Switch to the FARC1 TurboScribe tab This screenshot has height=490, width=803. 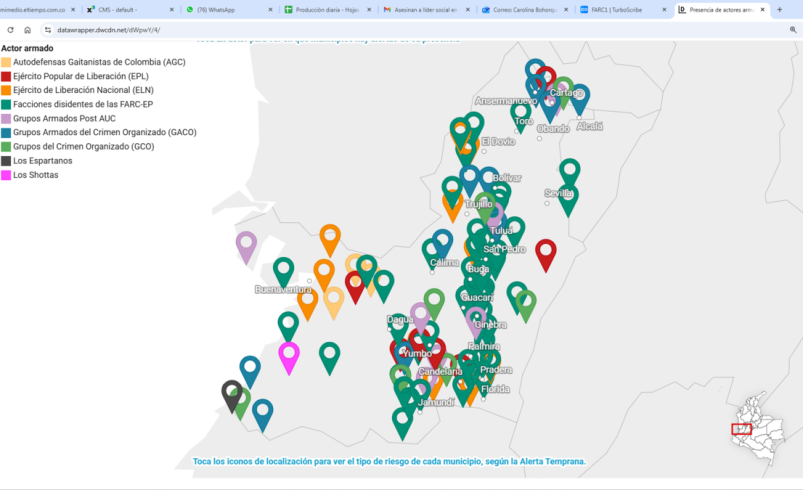coord(618,9)
